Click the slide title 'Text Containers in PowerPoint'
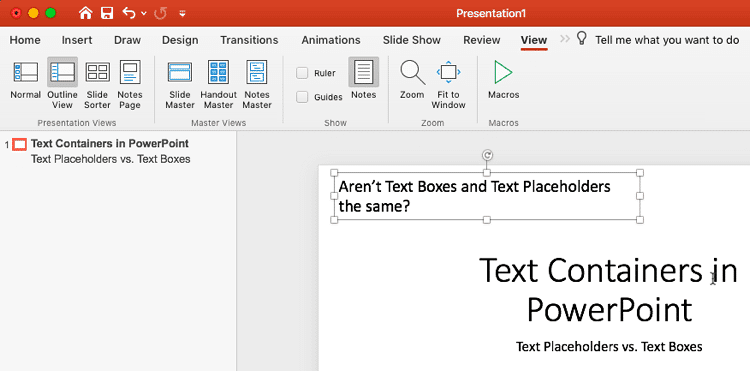Image resolution: width=750 pixels, height=371 pixels. 608,290
